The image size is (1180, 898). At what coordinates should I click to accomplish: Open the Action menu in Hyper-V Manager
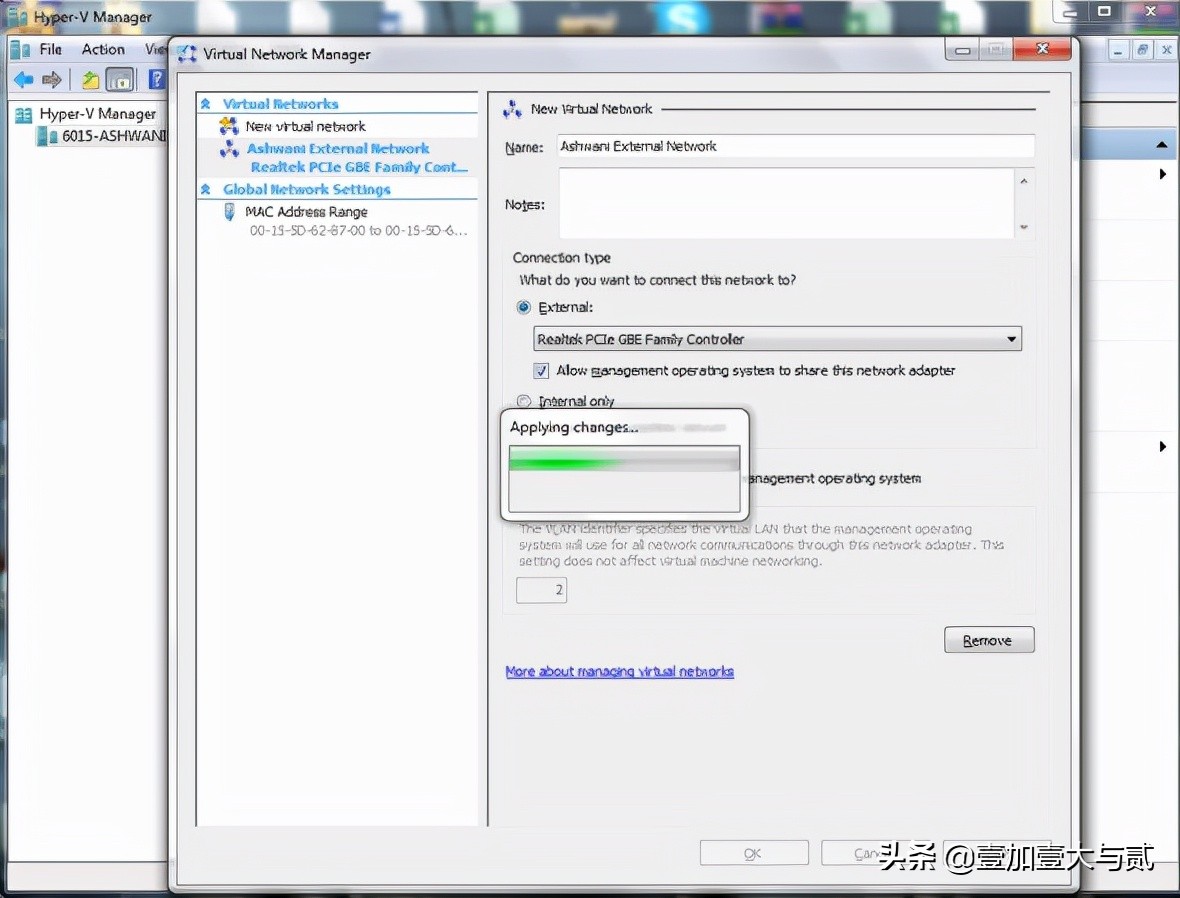coord(103,50)
